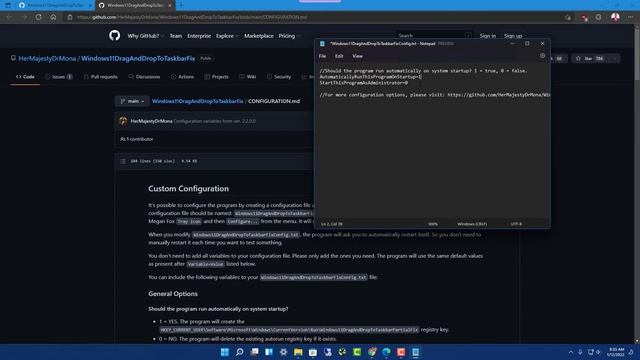This screenshot has height=360, width=640.
Task: Open the HerMajestyDrMona commit author link
Action: (x=151, y=121)
